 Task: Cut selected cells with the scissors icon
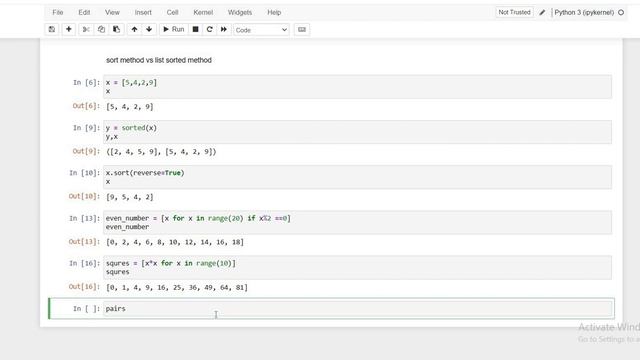pos(86,29)
